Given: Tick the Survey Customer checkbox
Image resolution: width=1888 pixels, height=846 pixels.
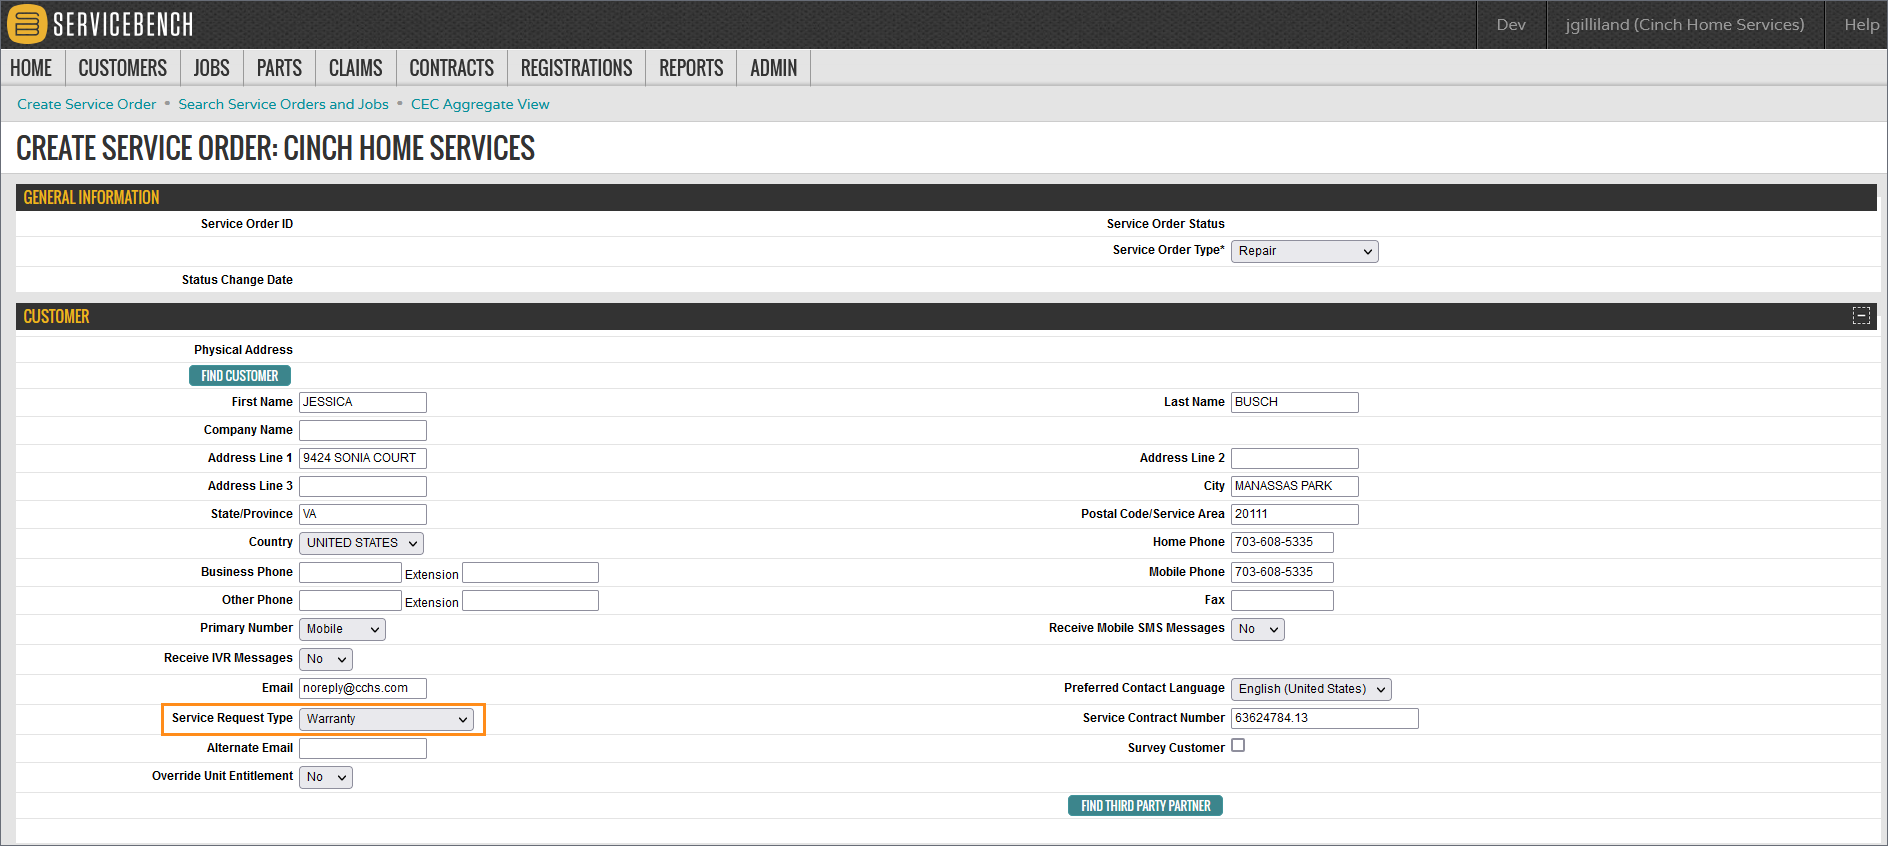Looking at the screenshot, I should click(1238, 745).
